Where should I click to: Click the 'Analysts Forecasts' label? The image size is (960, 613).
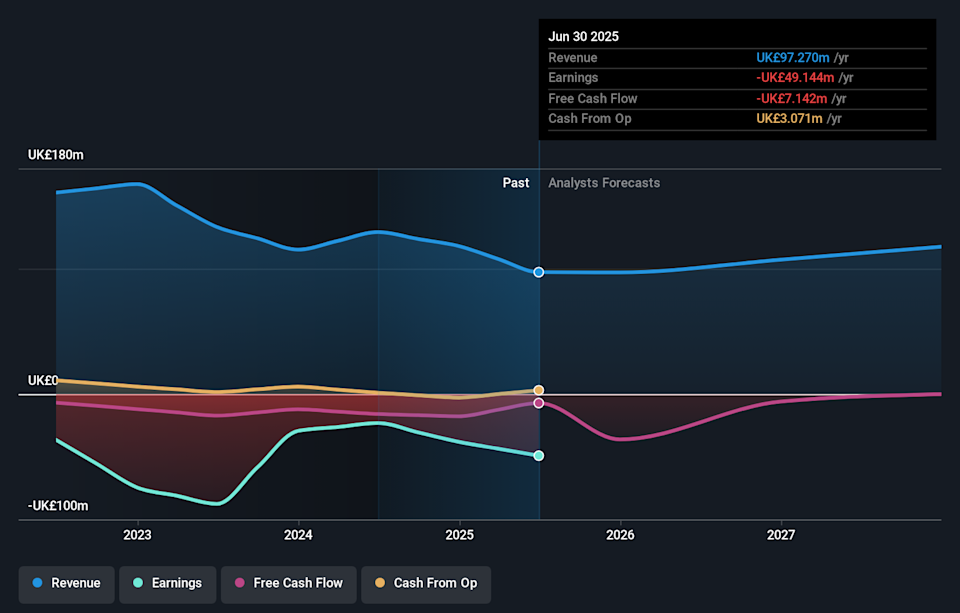[x=604, y=183]
